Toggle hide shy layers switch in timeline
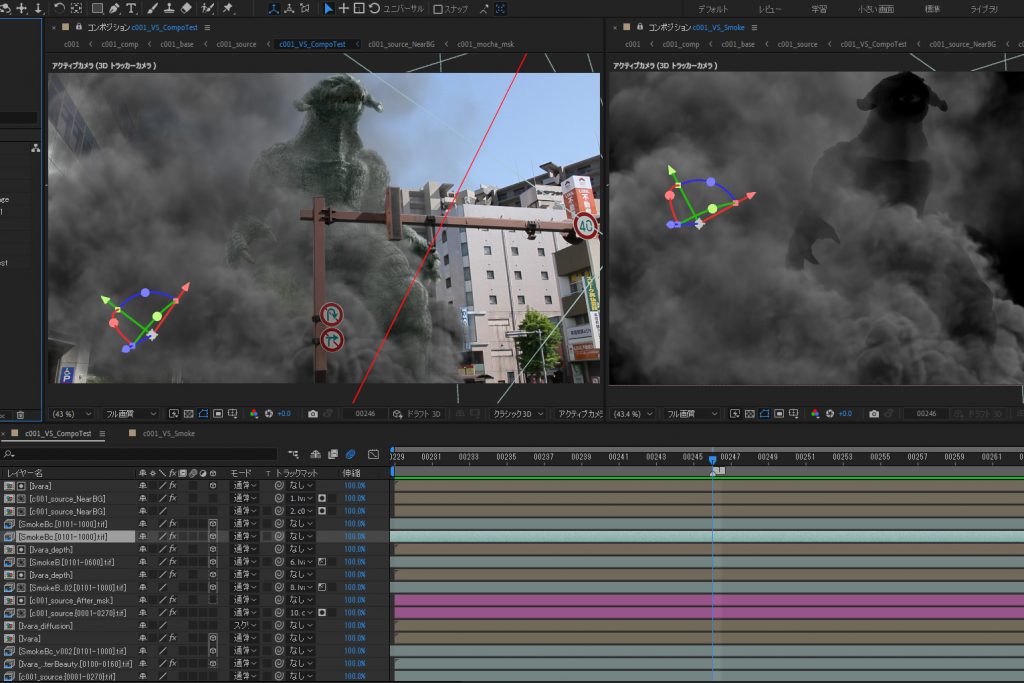The height and width of the screenshot is (683, 1024). pyautogui.click(x=315, y=454)
